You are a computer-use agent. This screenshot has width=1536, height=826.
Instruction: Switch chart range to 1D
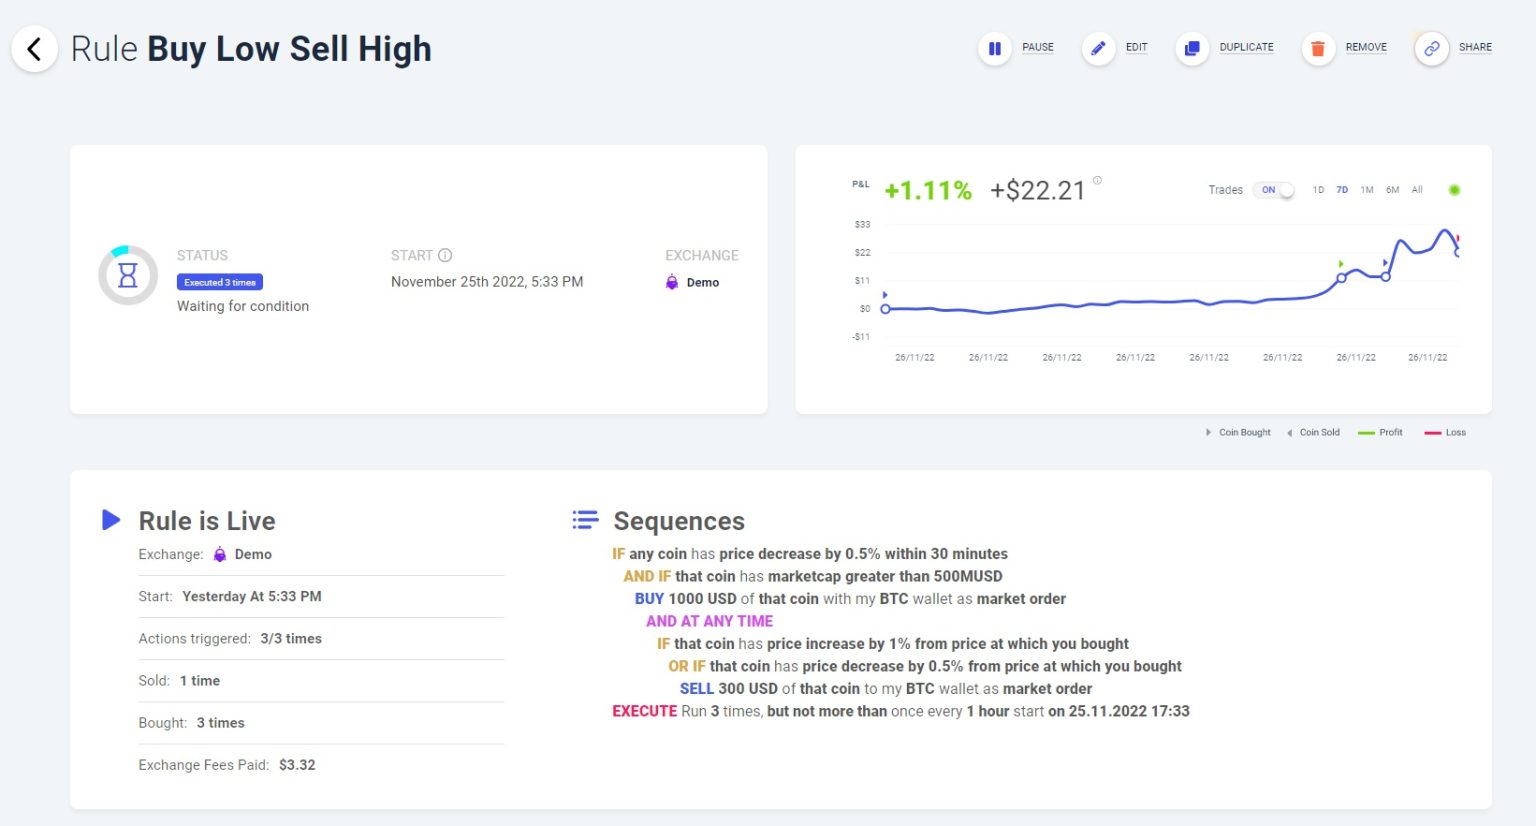pyautogui.click(x=1318, y=189)
